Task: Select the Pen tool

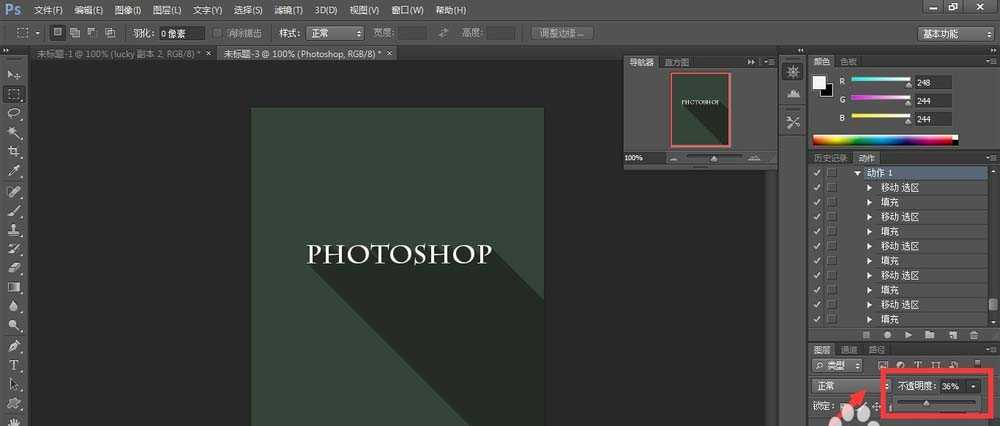Action: coord(14,346)
